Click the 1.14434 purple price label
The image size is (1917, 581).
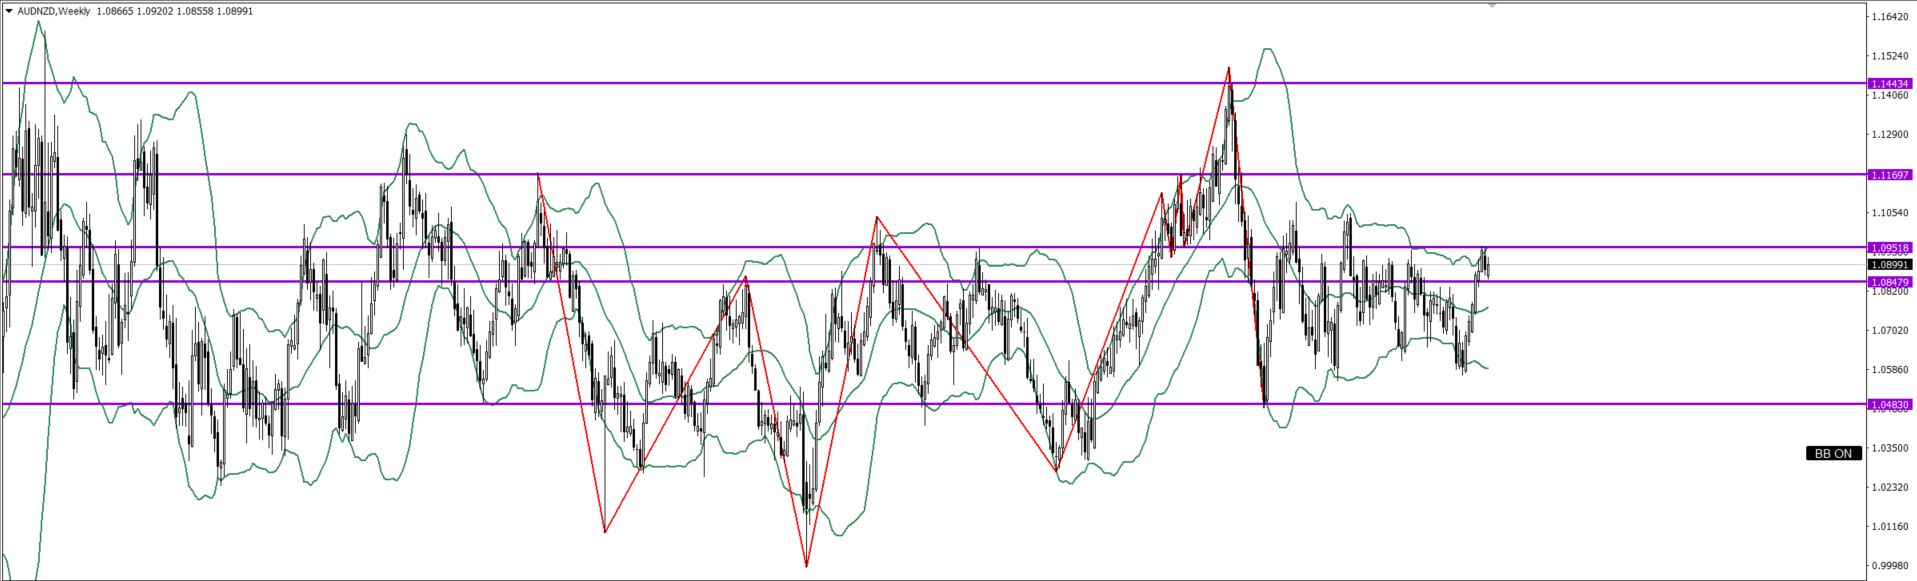tap(1890, 84)
